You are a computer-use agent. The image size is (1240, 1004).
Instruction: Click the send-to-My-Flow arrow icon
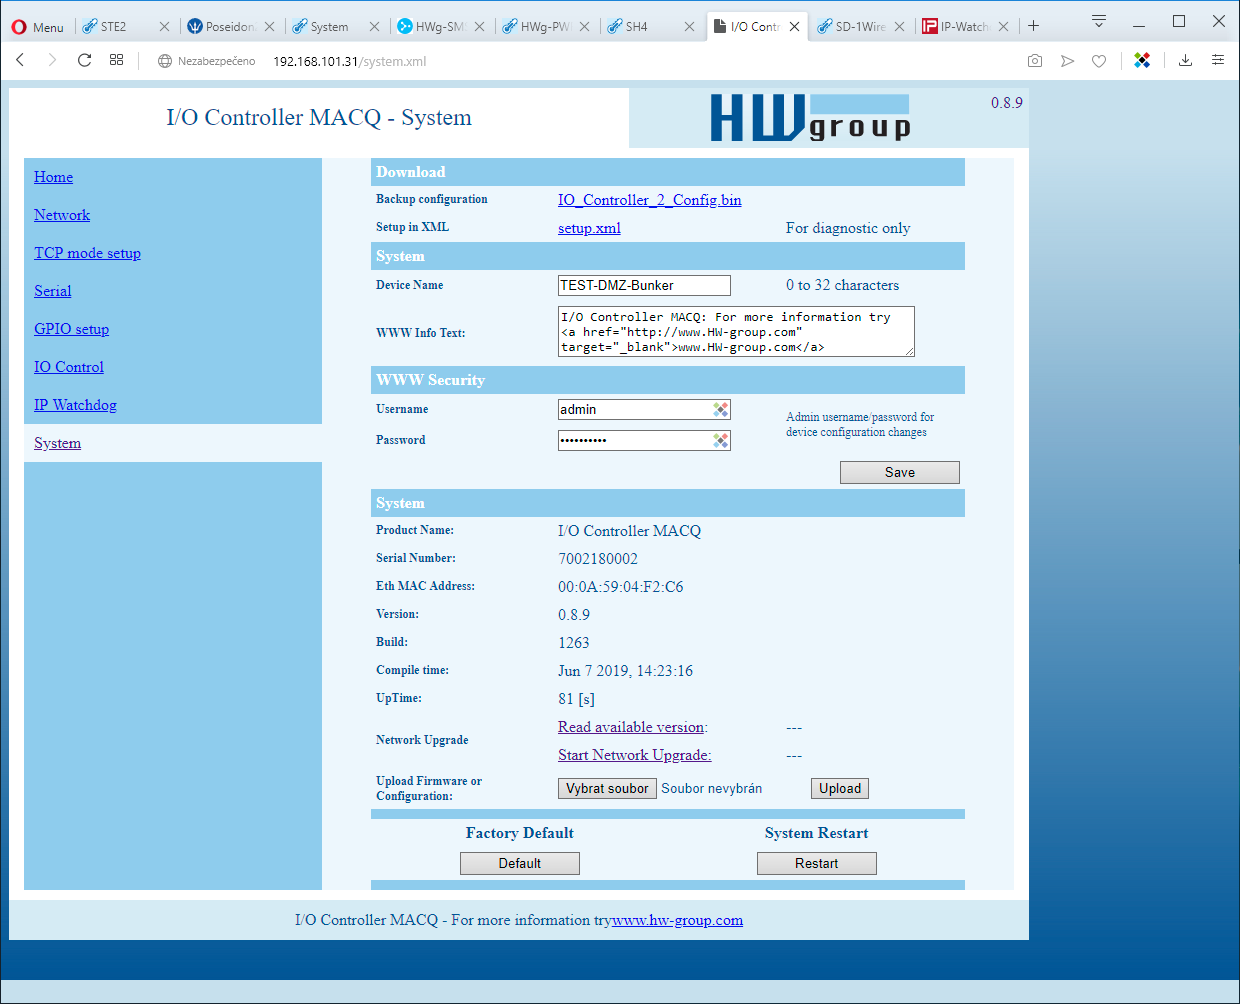coord(1067,61)
